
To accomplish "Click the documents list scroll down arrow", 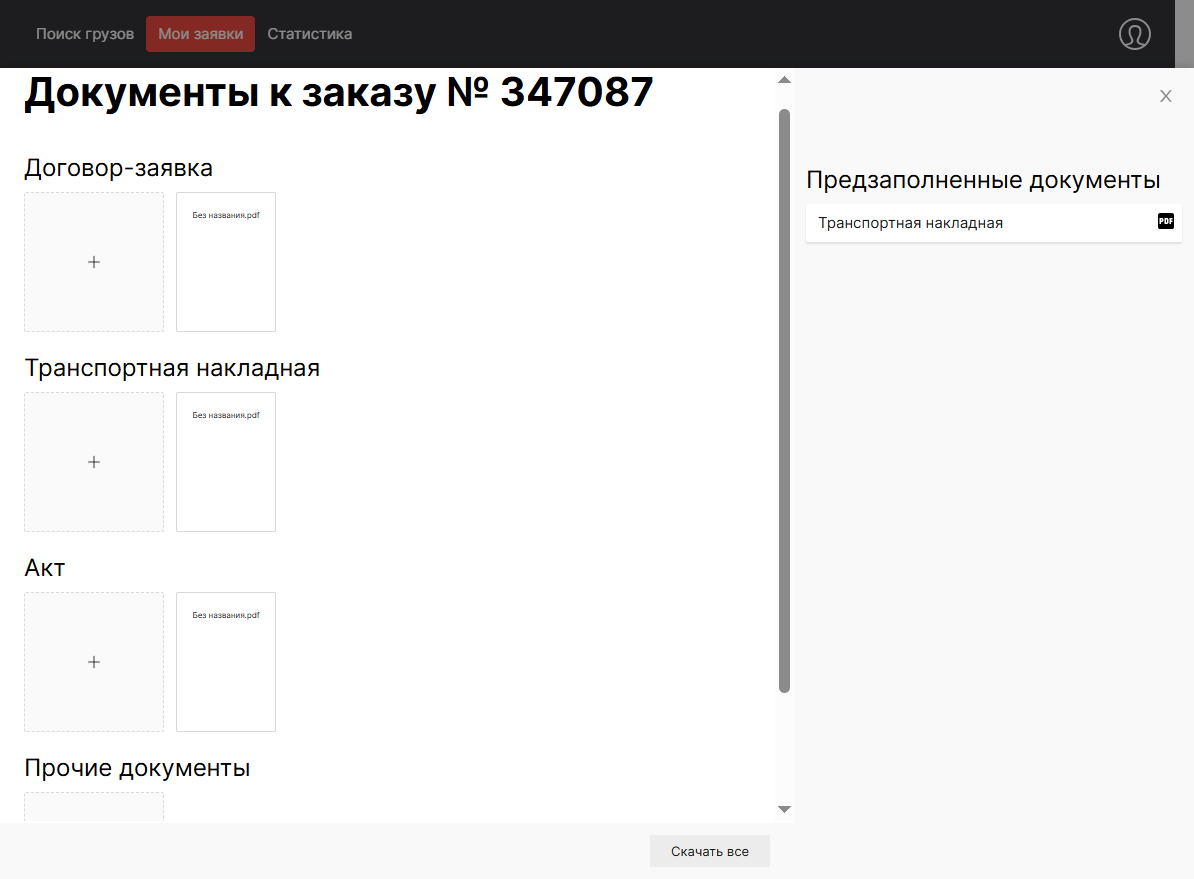I will pos(784,809).
